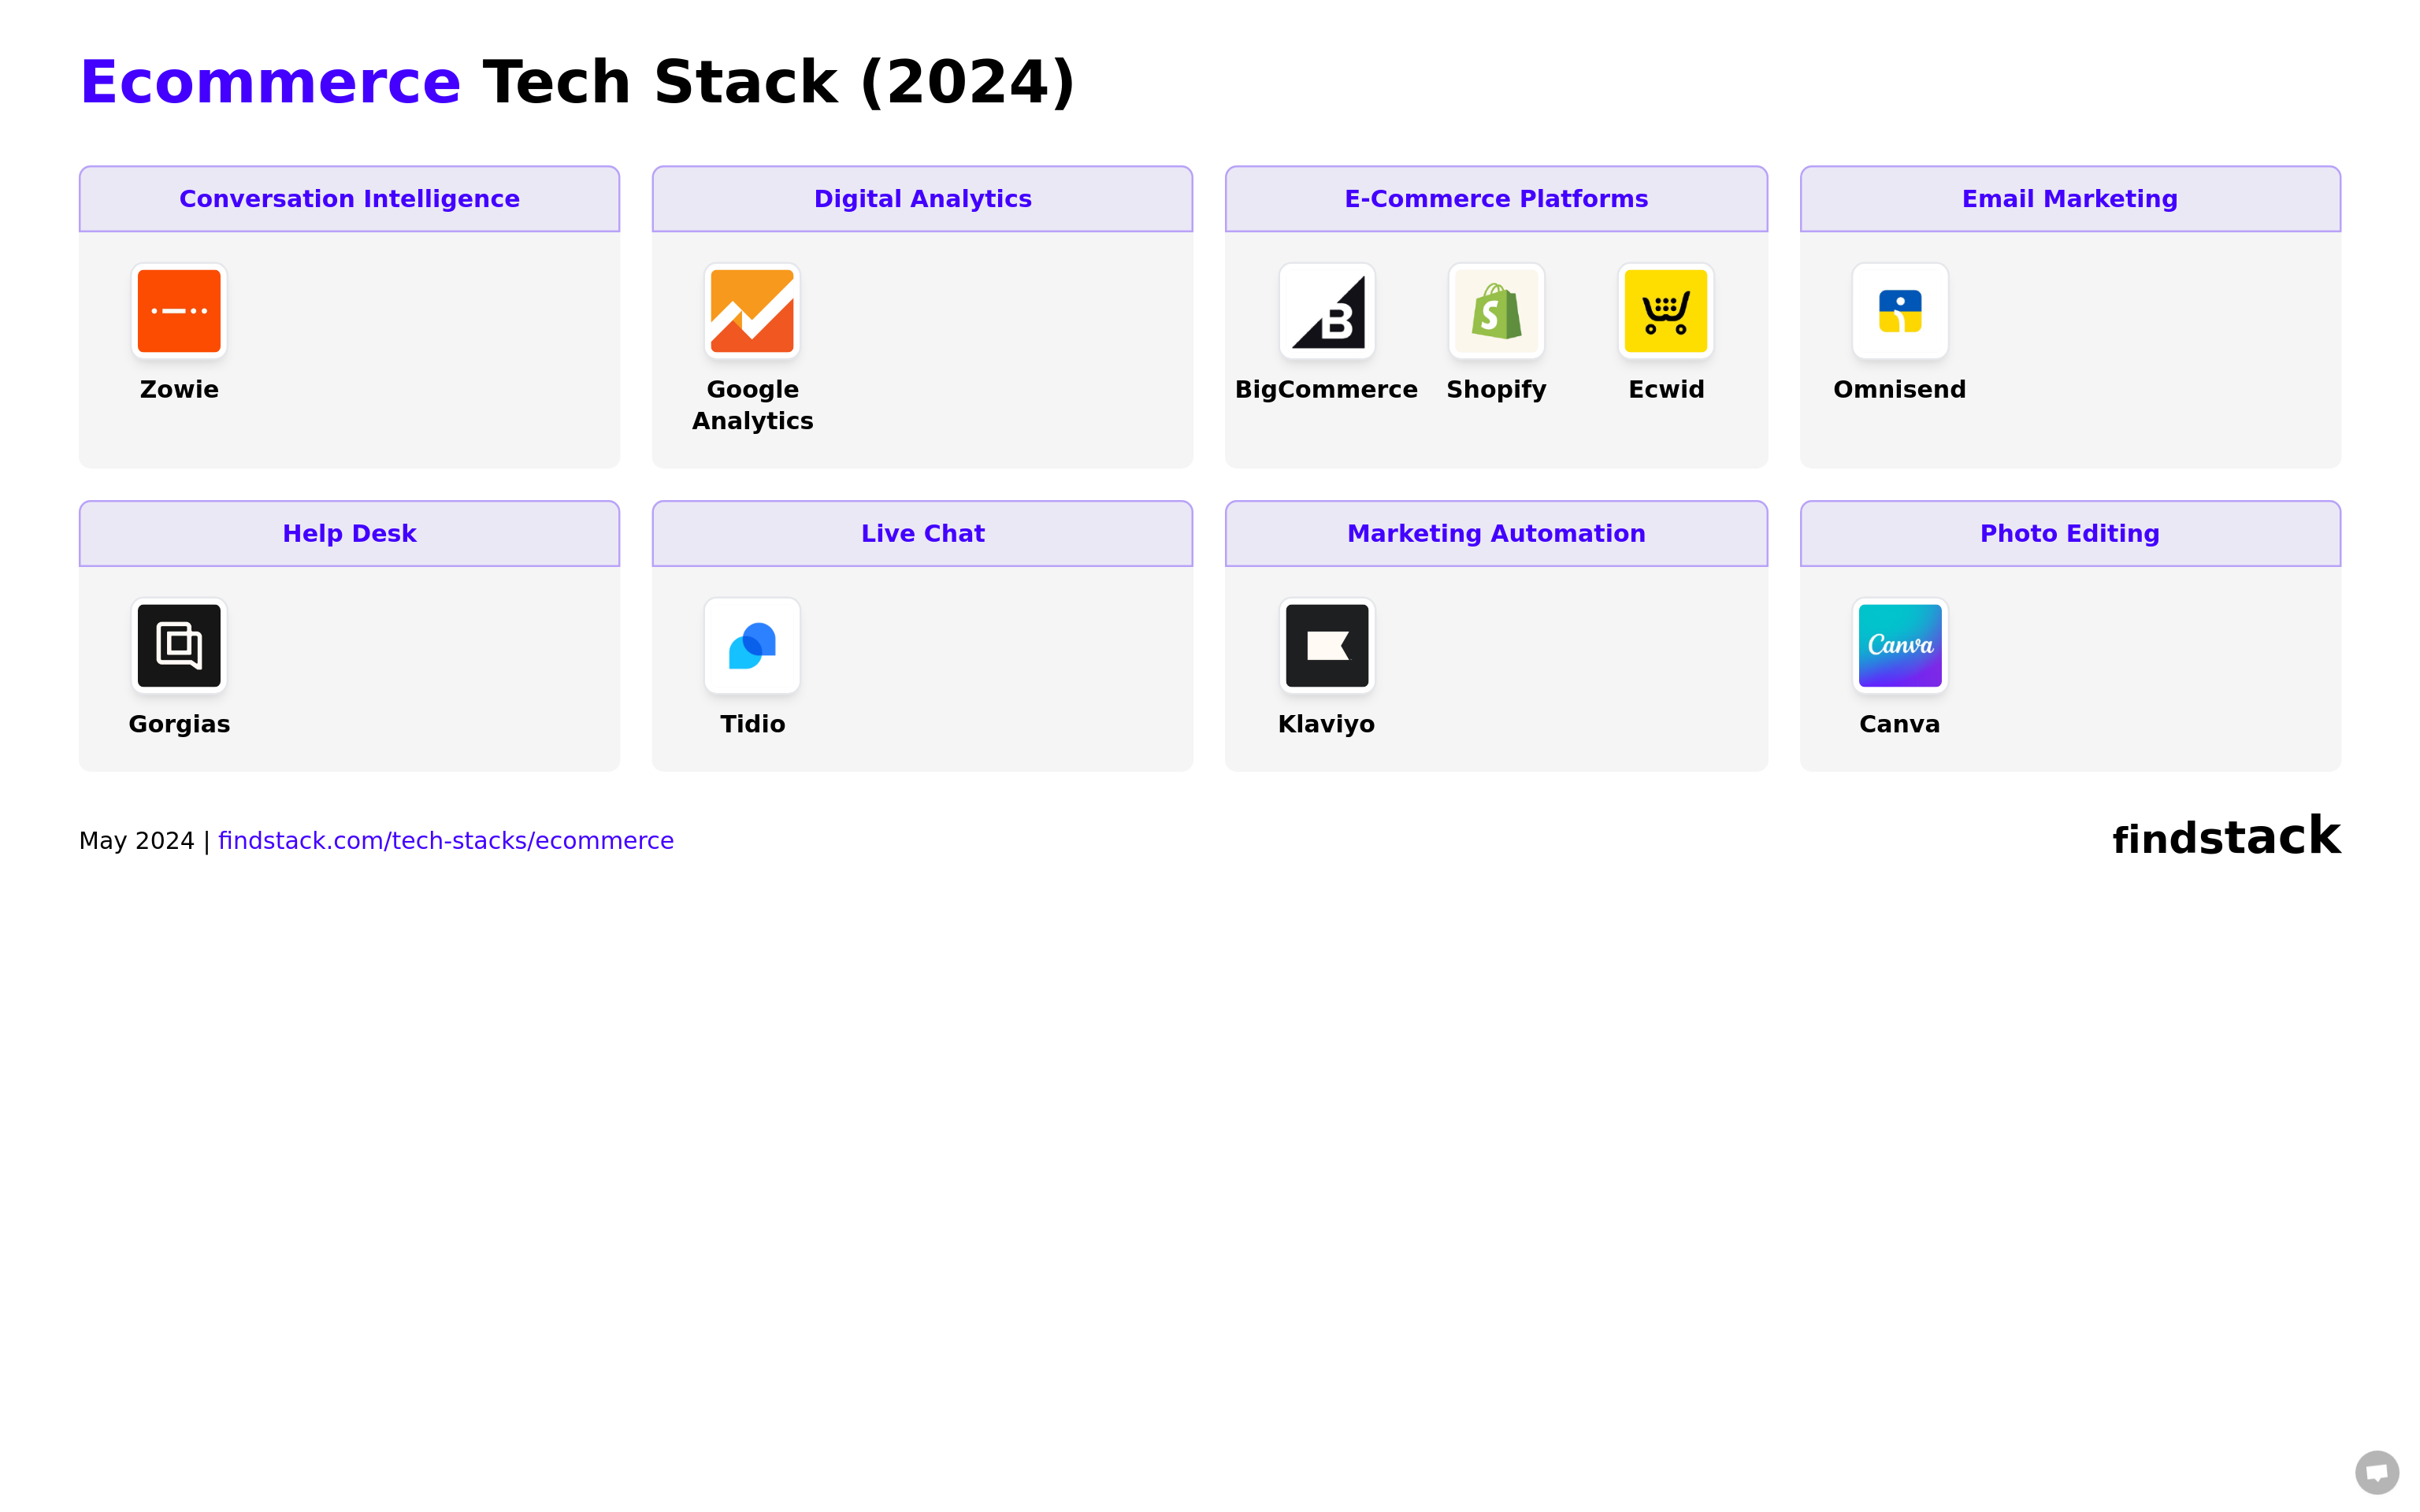This screenshot has width=2420, height=1512.
Task: Click the Live Chat category header
Action: point(922,534)
